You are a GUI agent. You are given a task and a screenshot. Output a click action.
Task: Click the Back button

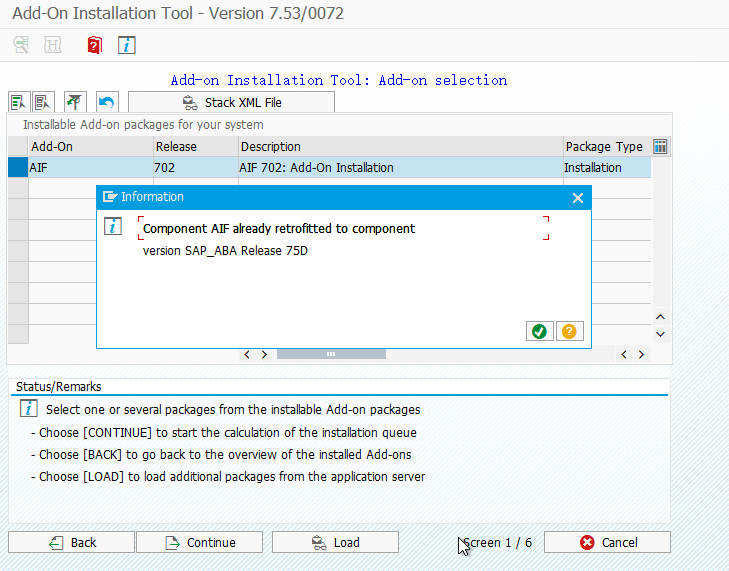click(x=71, y=542)
